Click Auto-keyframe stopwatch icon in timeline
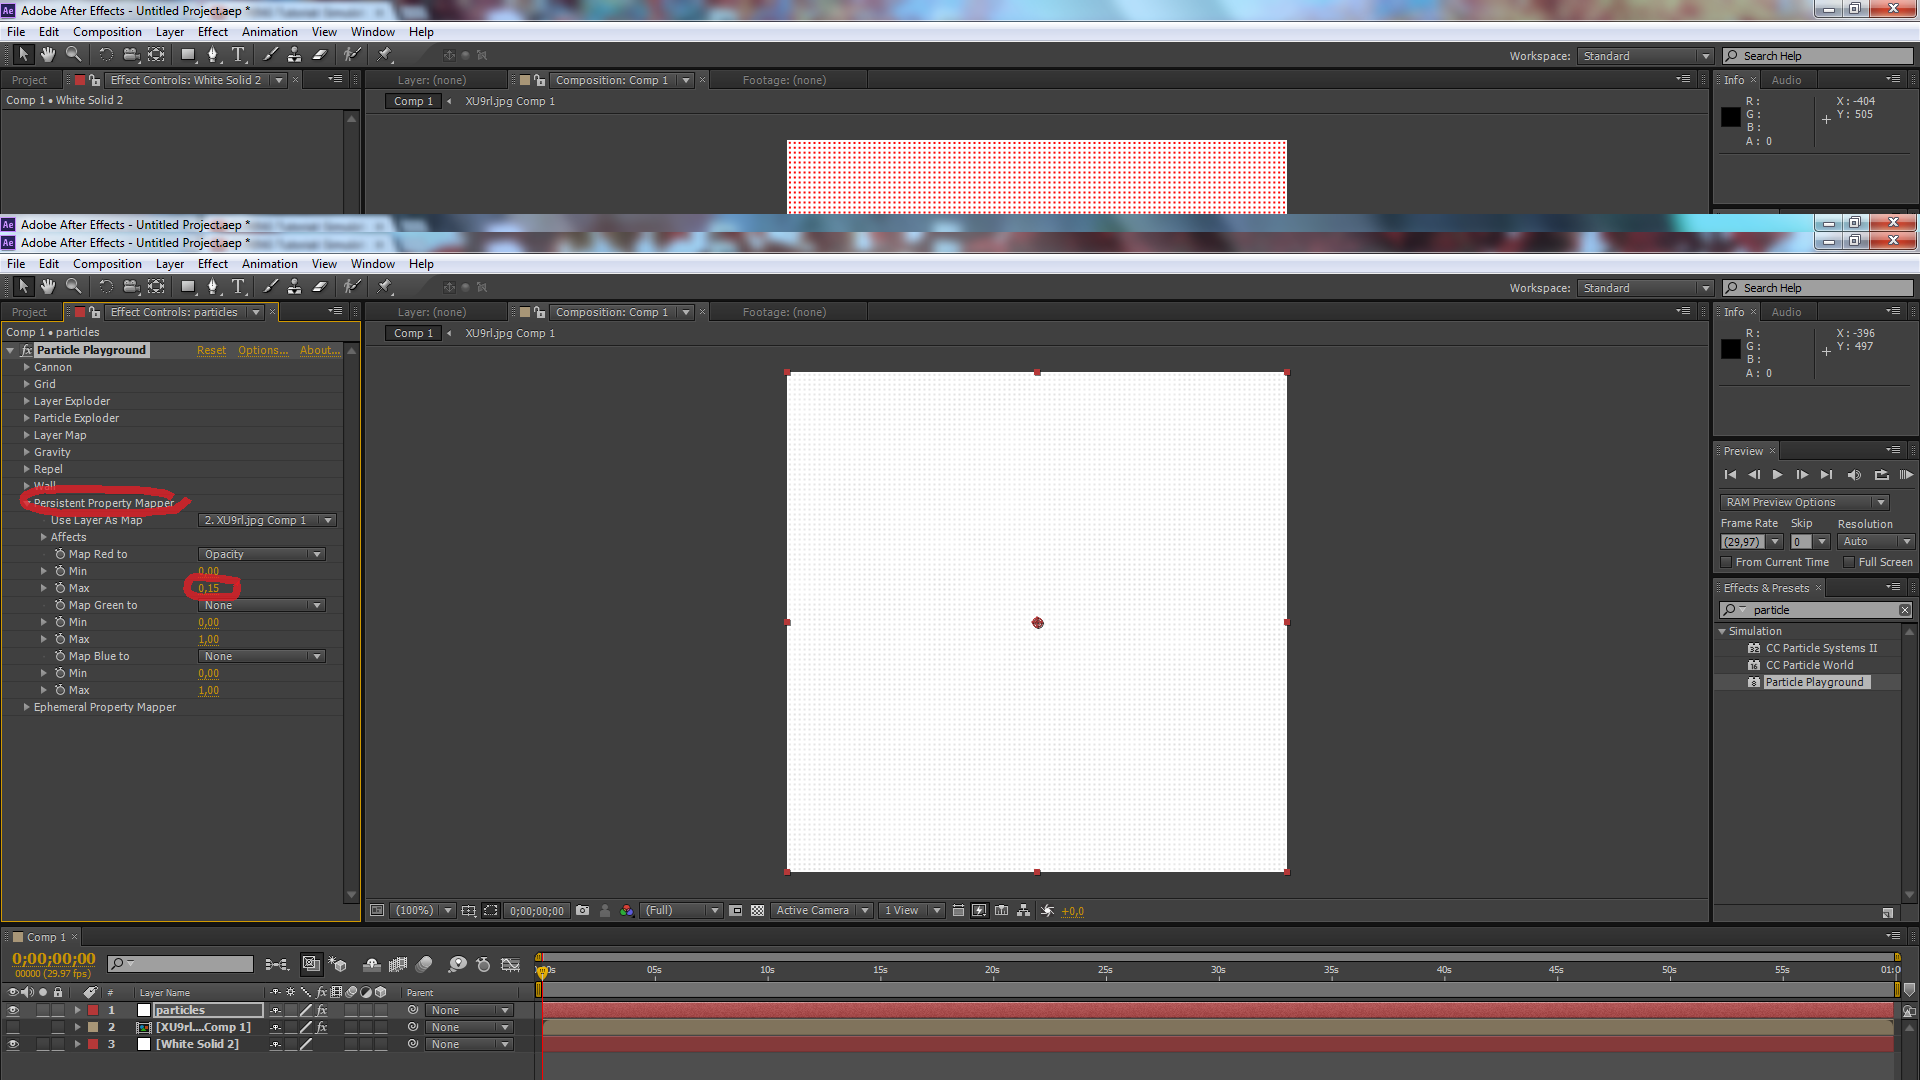1920x1080 pixels. (484, 965)
